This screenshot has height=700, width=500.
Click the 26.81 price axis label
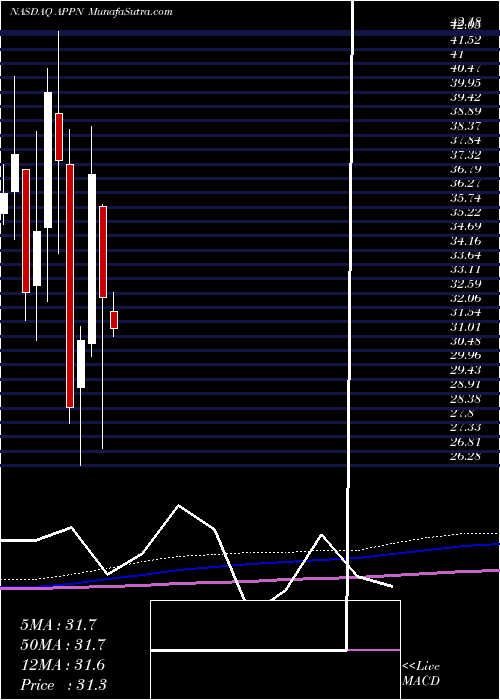click(467, 442)
